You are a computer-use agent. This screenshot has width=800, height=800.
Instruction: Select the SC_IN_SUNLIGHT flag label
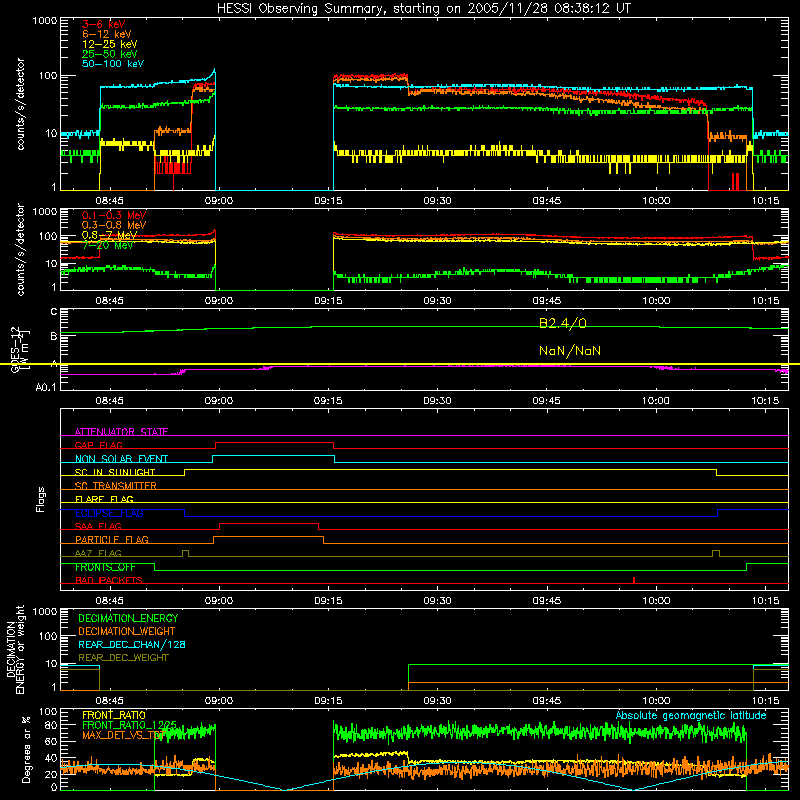coord(115,472)
